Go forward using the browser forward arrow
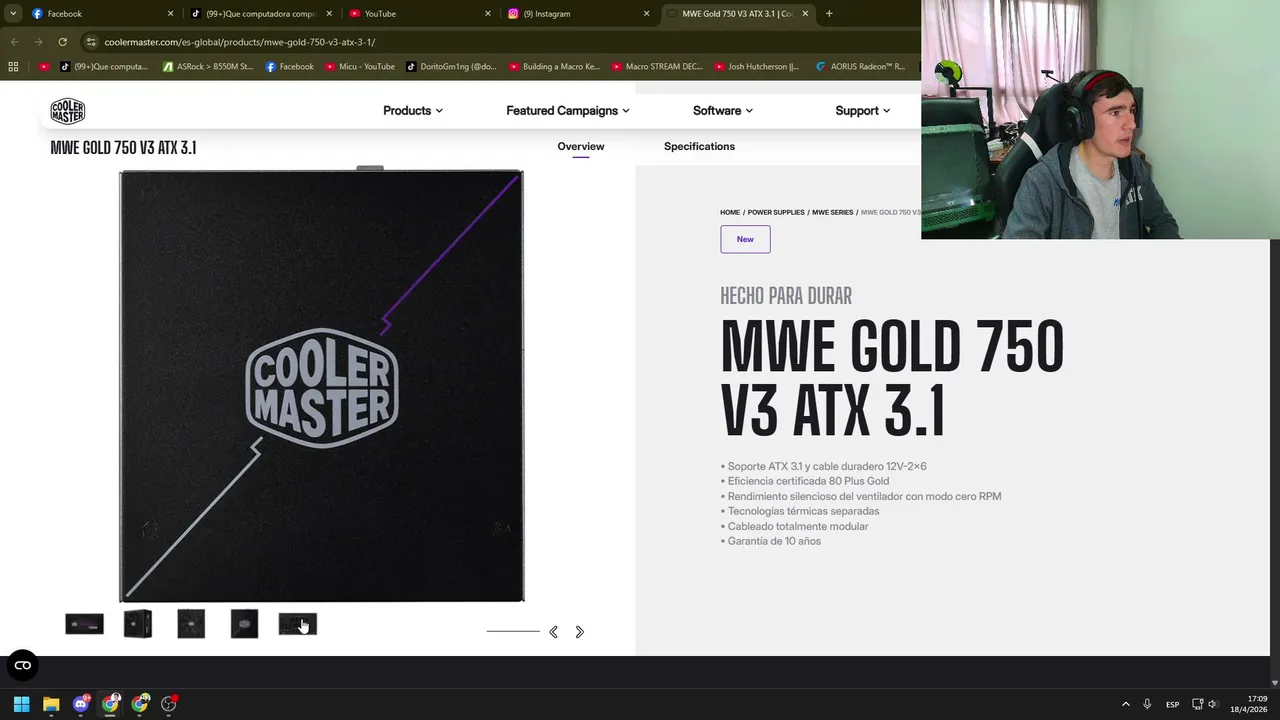The height and width of the screenshot is (720, 1280). pos(38,42)
